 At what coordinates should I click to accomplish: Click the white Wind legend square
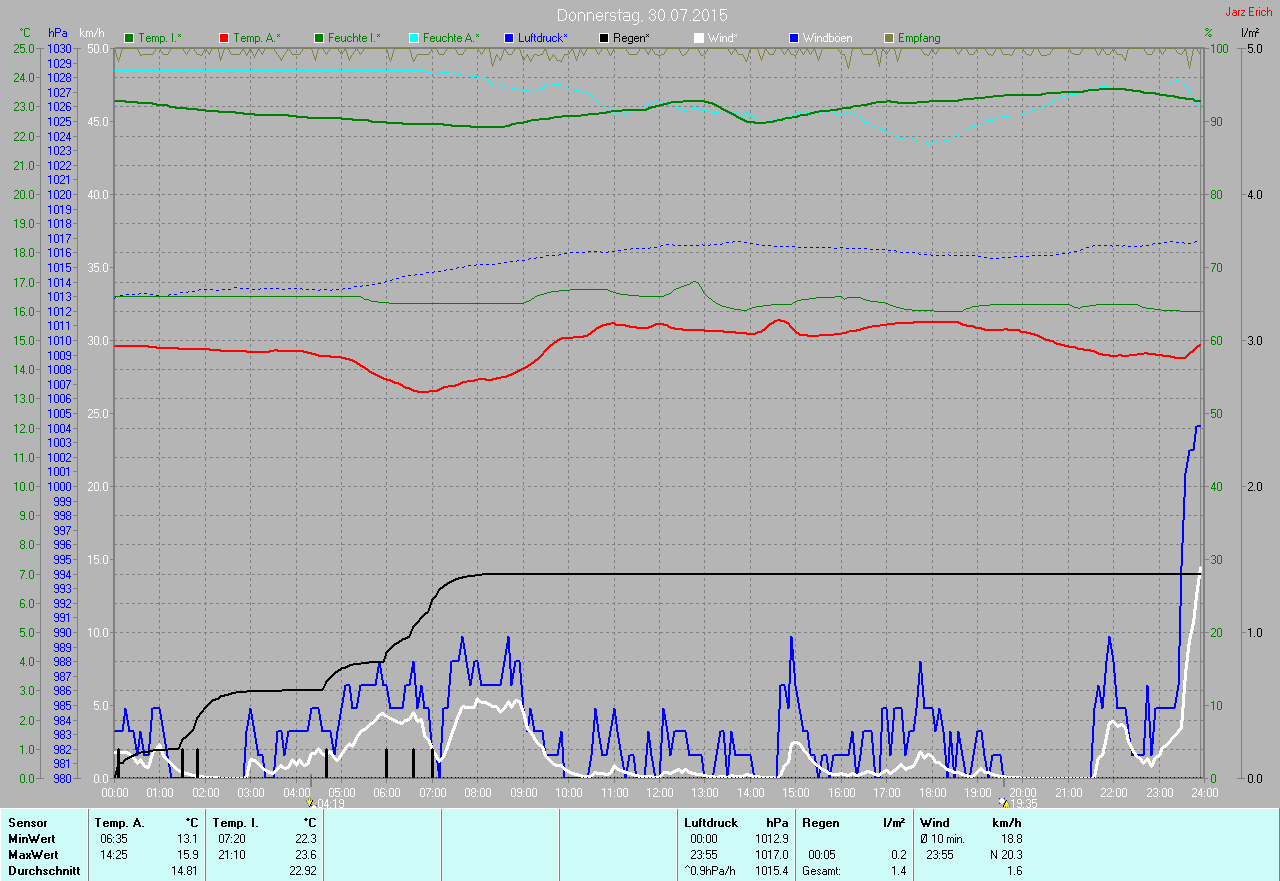(x=699, y=38)
